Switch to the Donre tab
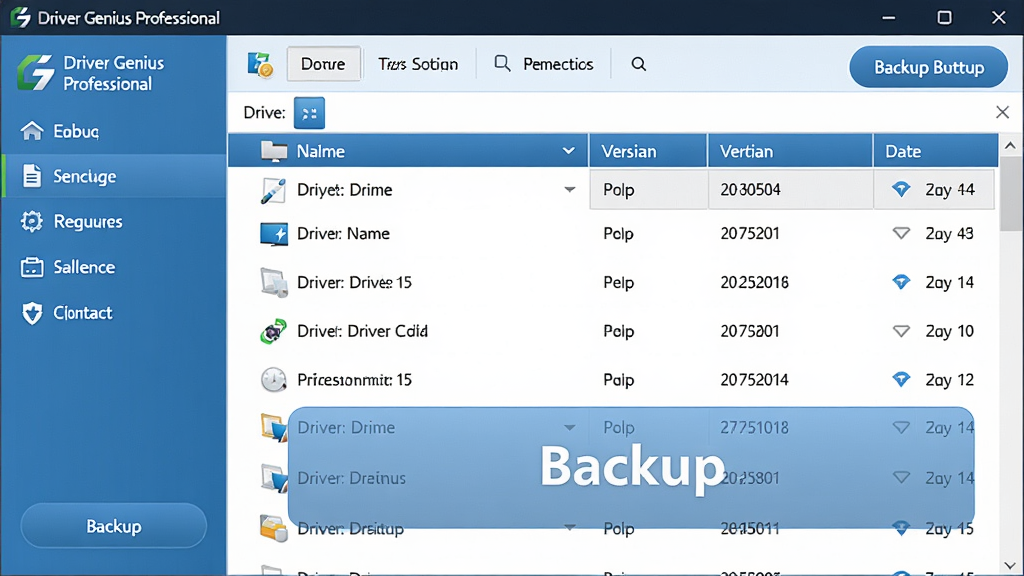 [323, 63]
